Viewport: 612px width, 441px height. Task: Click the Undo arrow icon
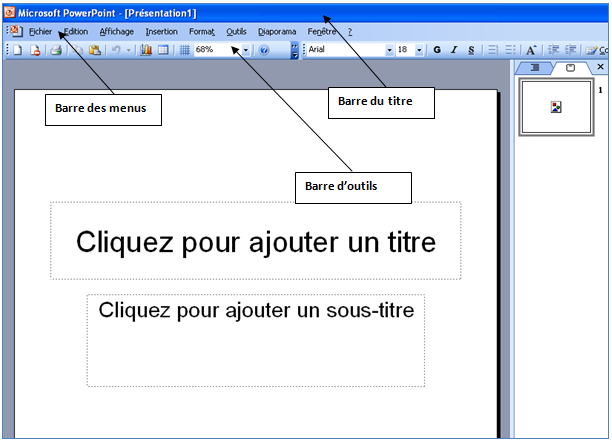(x=116, y=50)
